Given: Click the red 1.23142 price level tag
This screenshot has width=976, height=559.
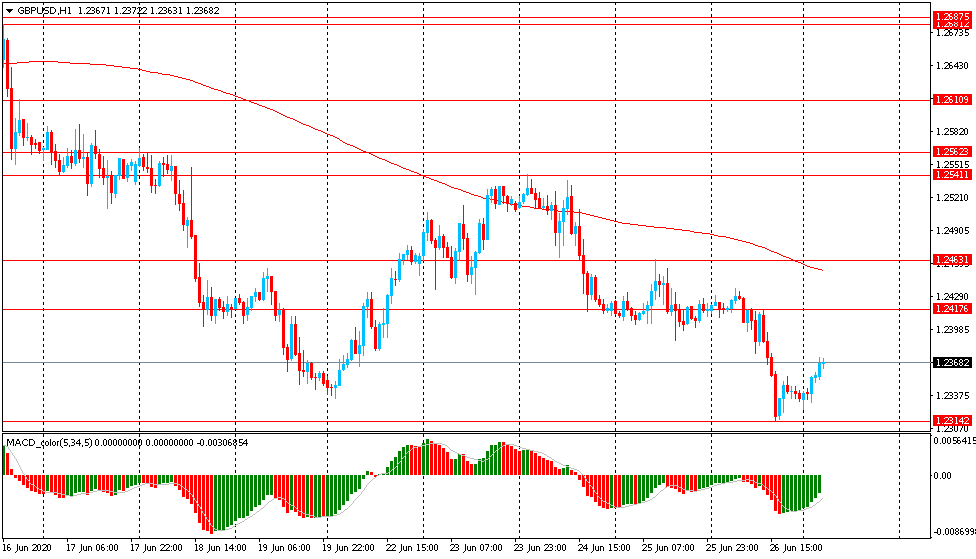Looking at the screenshot, I should (x=952, y=421).
